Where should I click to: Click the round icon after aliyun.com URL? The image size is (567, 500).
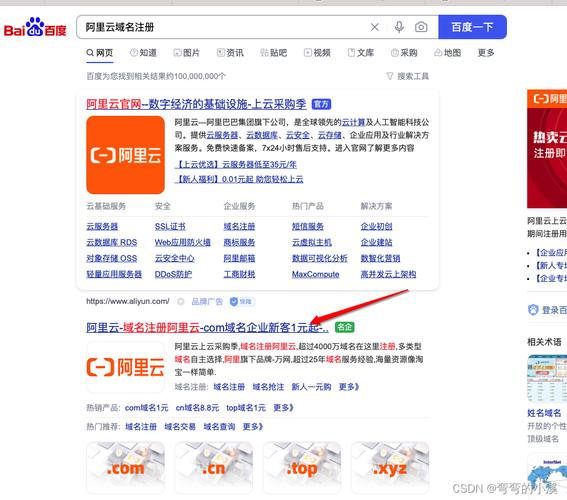pyautogui.click(x=180, y=302)
